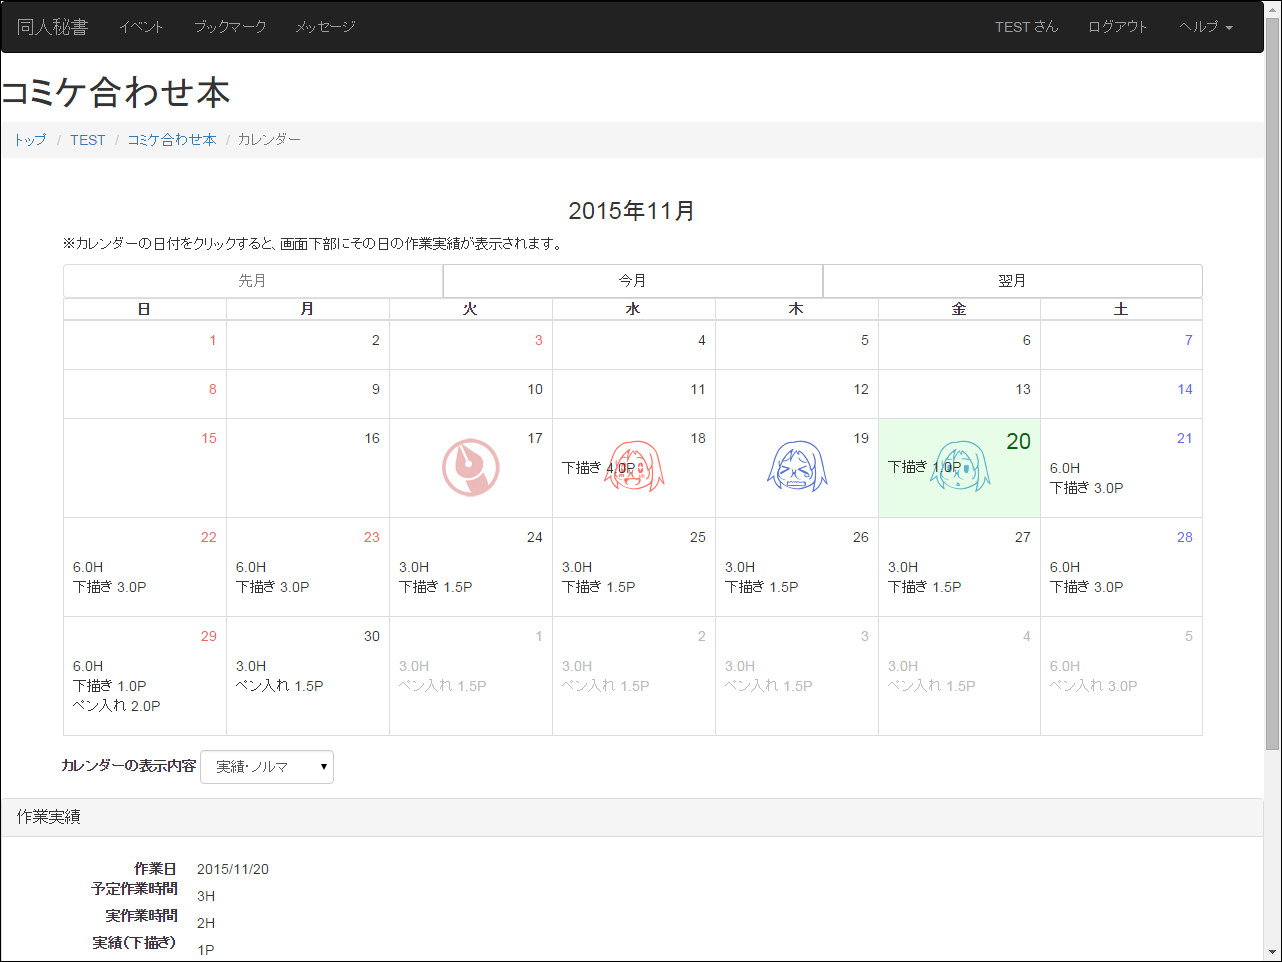Click the 同人秘書 brand link
1282x962 pixels.
tap(52, 27)
